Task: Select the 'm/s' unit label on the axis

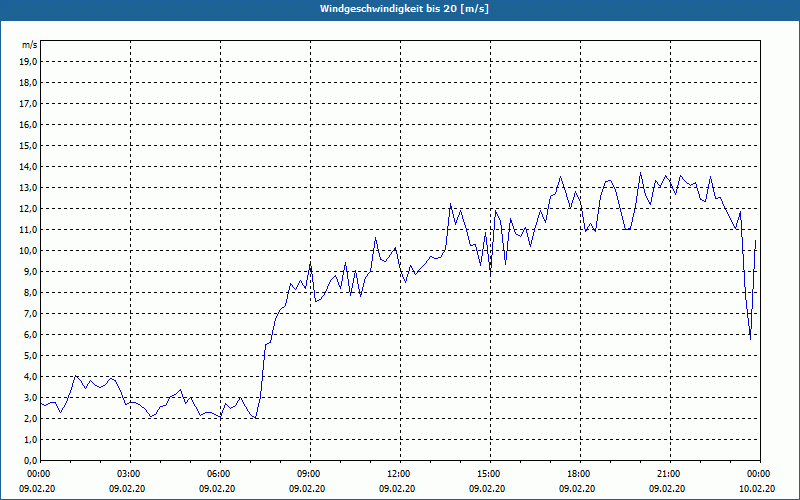Action: [30, 45]
